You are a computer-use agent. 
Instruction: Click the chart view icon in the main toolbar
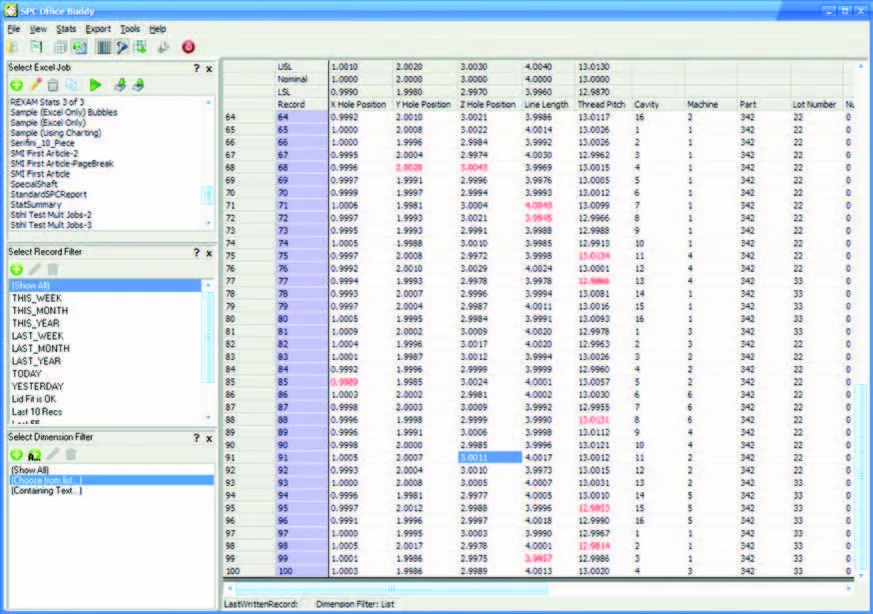pyautogui.click(x=37, y=47)
